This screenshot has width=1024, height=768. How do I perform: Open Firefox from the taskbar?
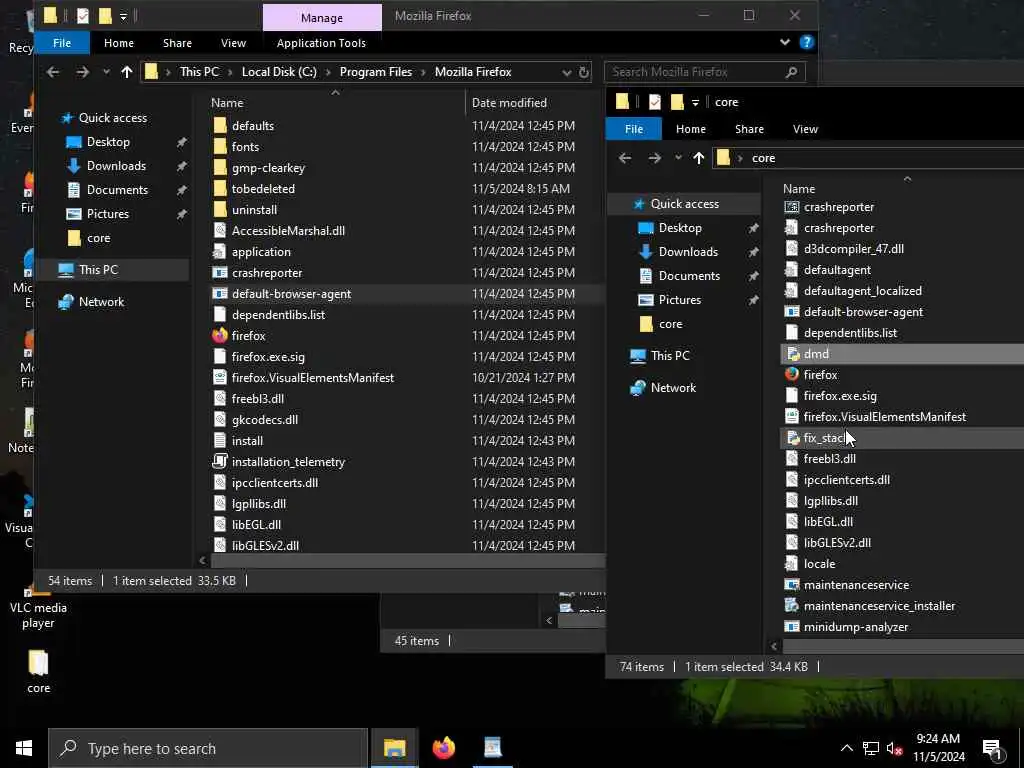[443, 748]
